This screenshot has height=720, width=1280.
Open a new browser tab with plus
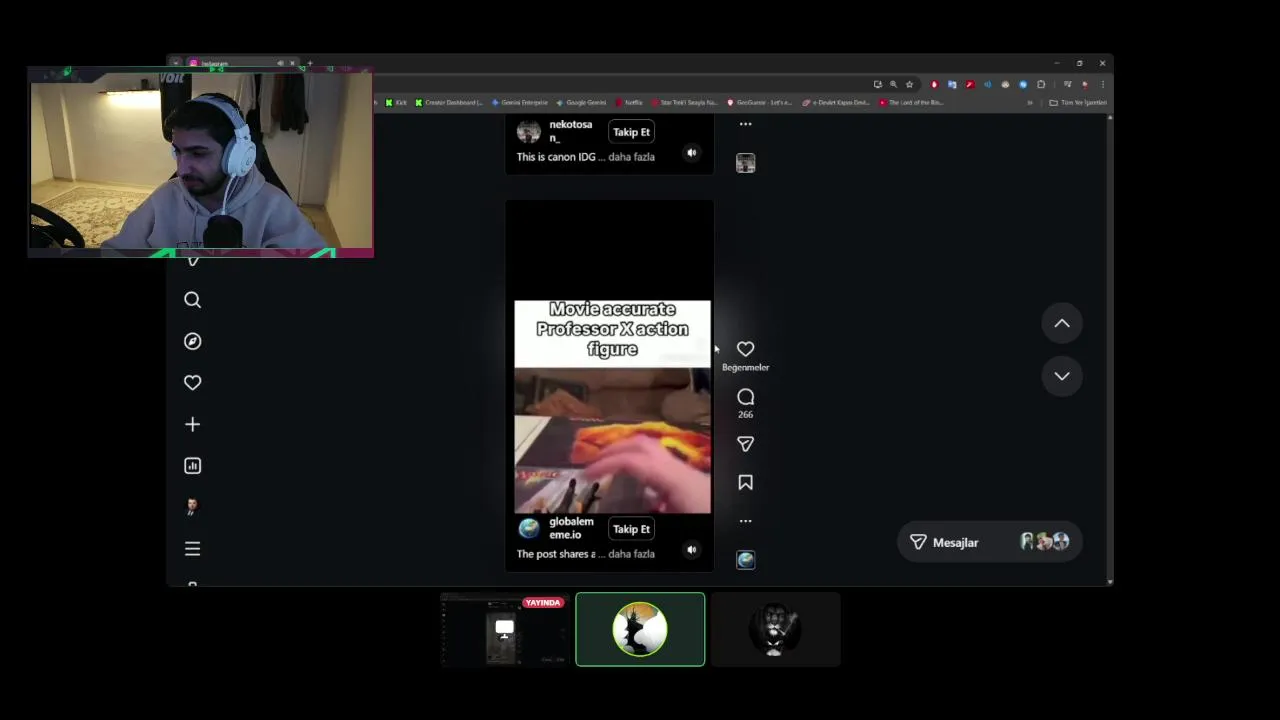(310, 63)
